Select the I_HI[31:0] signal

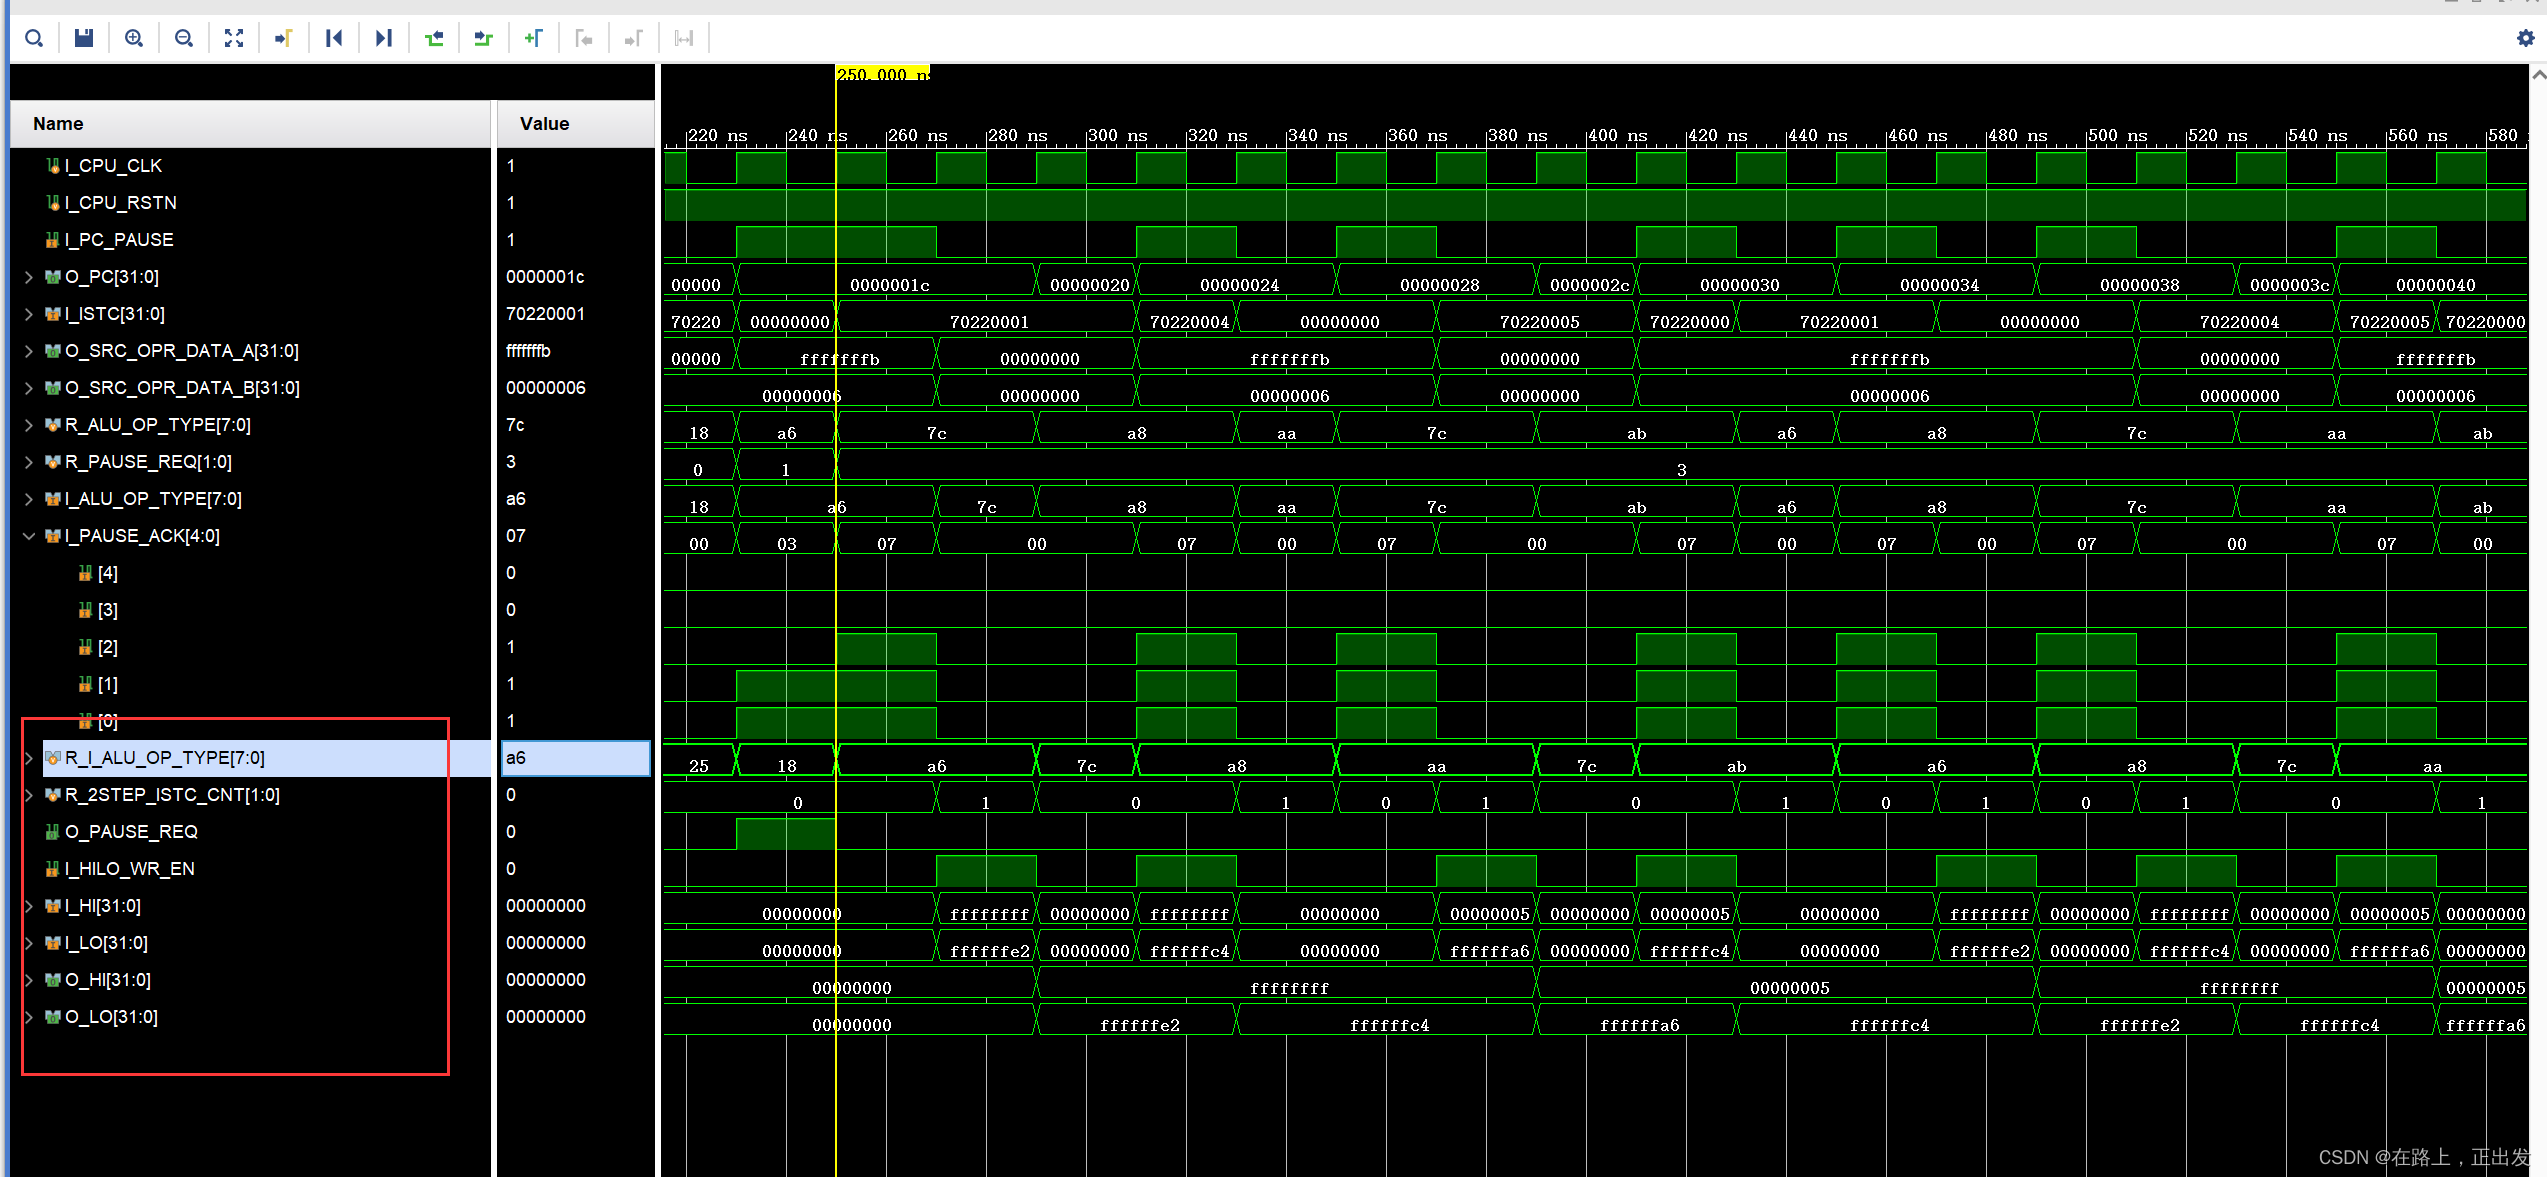[103, 906]
